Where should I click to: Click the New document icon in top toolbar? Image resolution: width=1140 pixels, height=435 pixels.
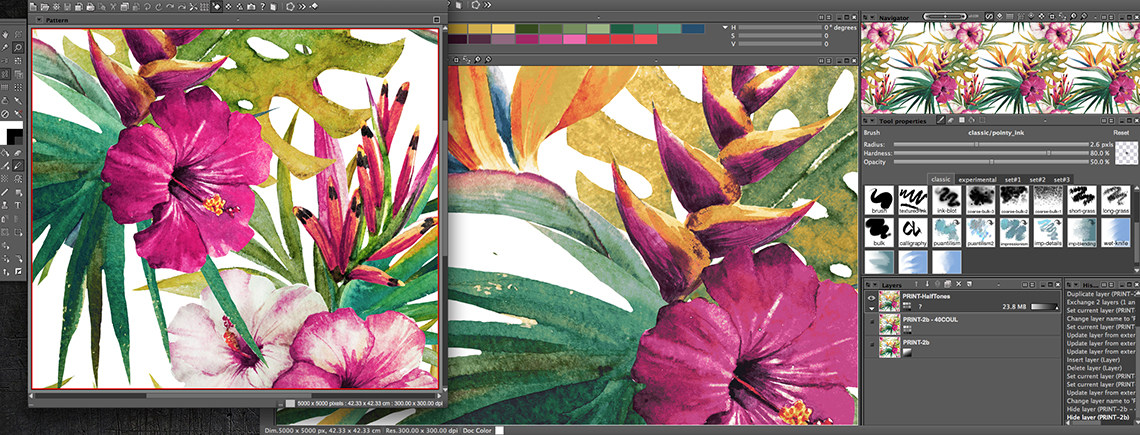33,7
